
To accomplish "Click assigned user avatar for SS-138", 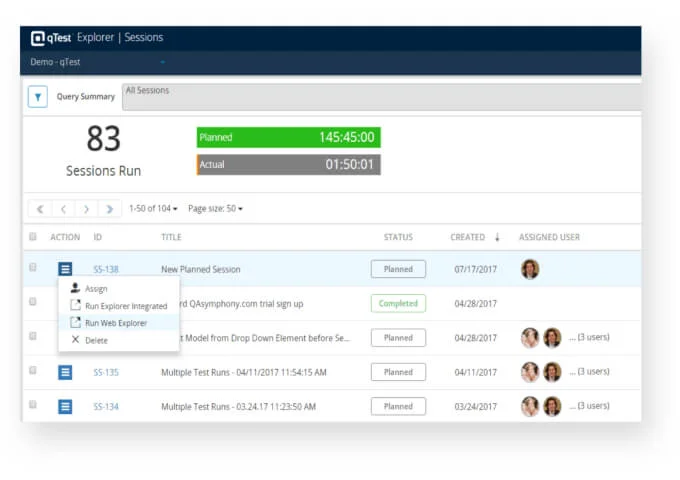I will click(x=530, y=269).
